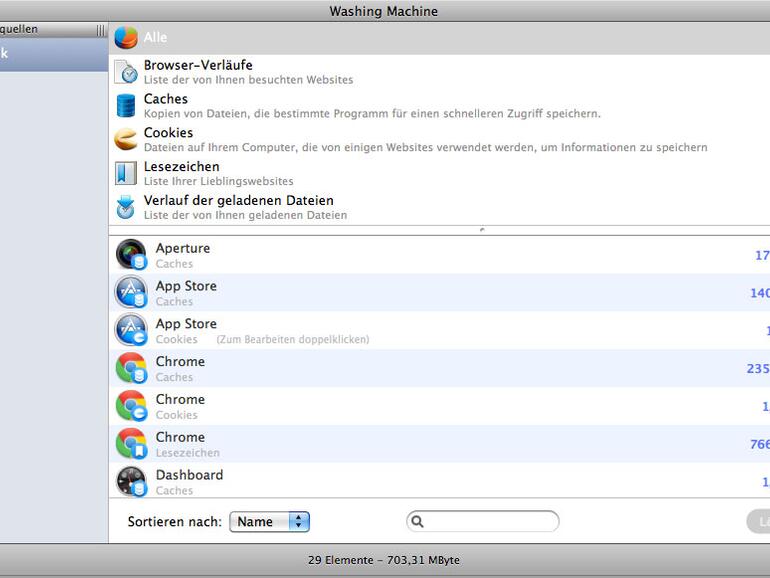The height and width of the screenshot is (578, 770).
Task: Click the split view divider handle
Action: [482, 230]
